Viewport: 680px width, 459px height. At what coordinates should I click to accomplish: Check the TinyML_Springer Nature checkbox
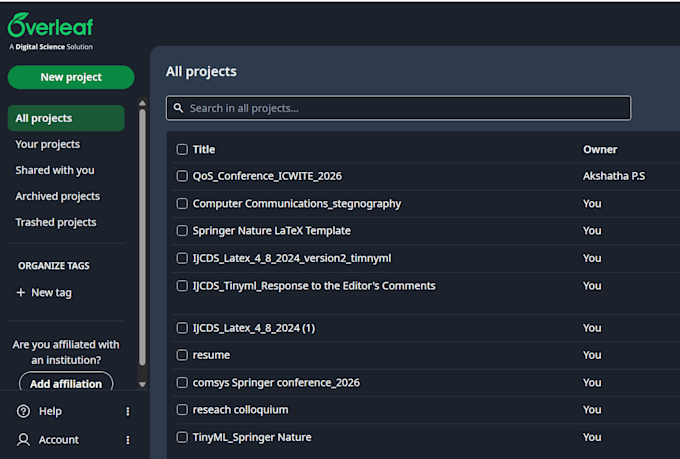click(x=182, y=437)
